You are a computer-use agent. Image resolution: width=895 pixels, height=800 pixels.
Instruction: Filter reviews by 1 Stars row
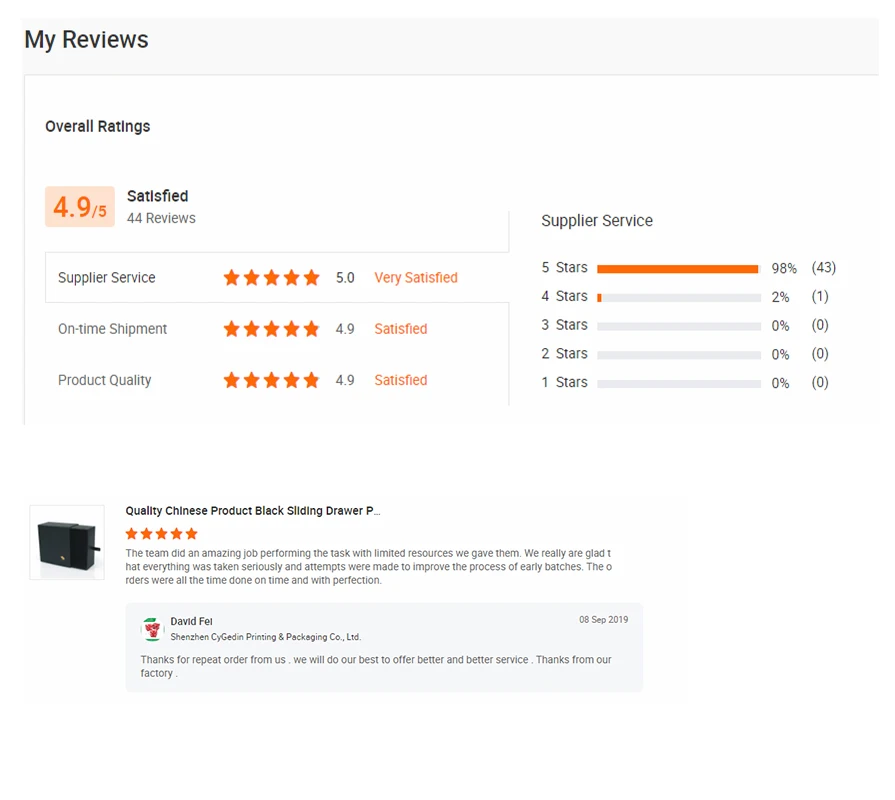click(688, 382)
